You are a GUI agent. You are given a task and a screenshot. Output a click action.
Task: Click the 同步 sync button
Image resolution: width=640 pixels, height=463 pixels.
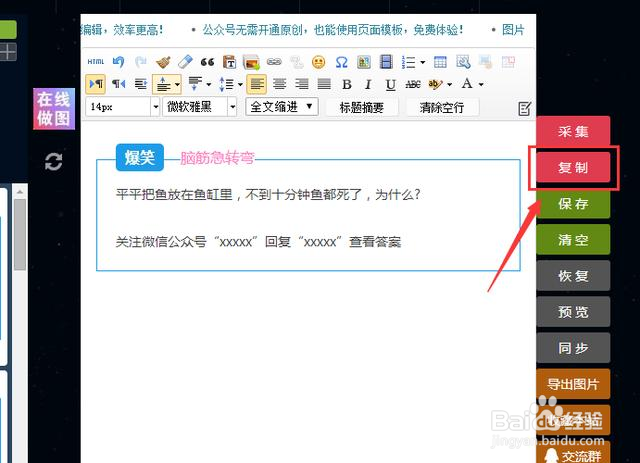point(573,348)
